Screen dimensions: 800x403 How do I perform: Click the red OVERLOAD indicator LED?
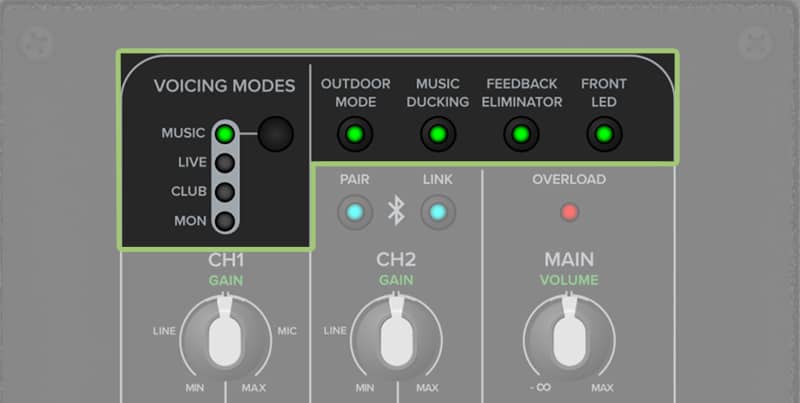click(x=569, y=212)
